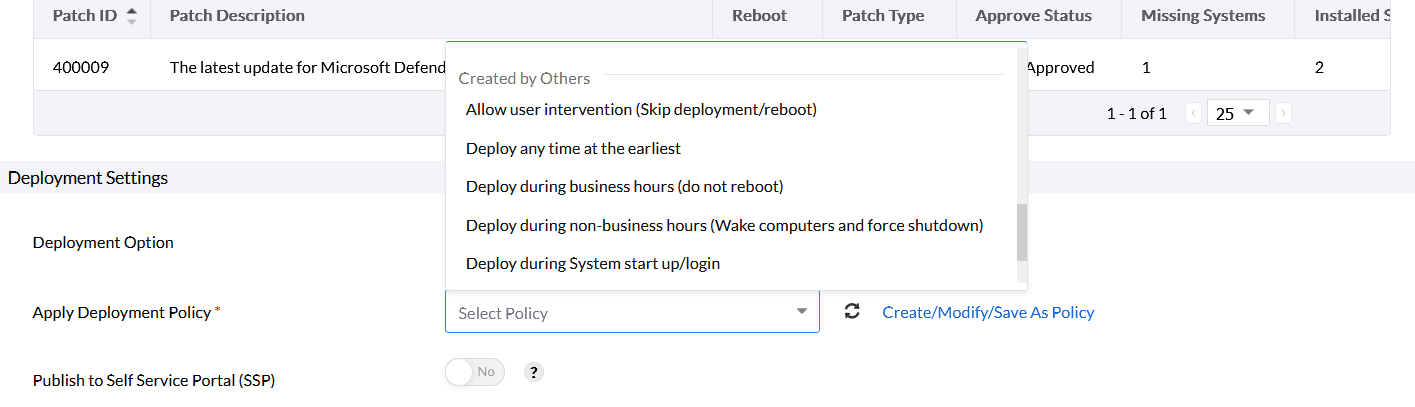Select Deploy during non-business hours policy

click(x=724, y=226)
